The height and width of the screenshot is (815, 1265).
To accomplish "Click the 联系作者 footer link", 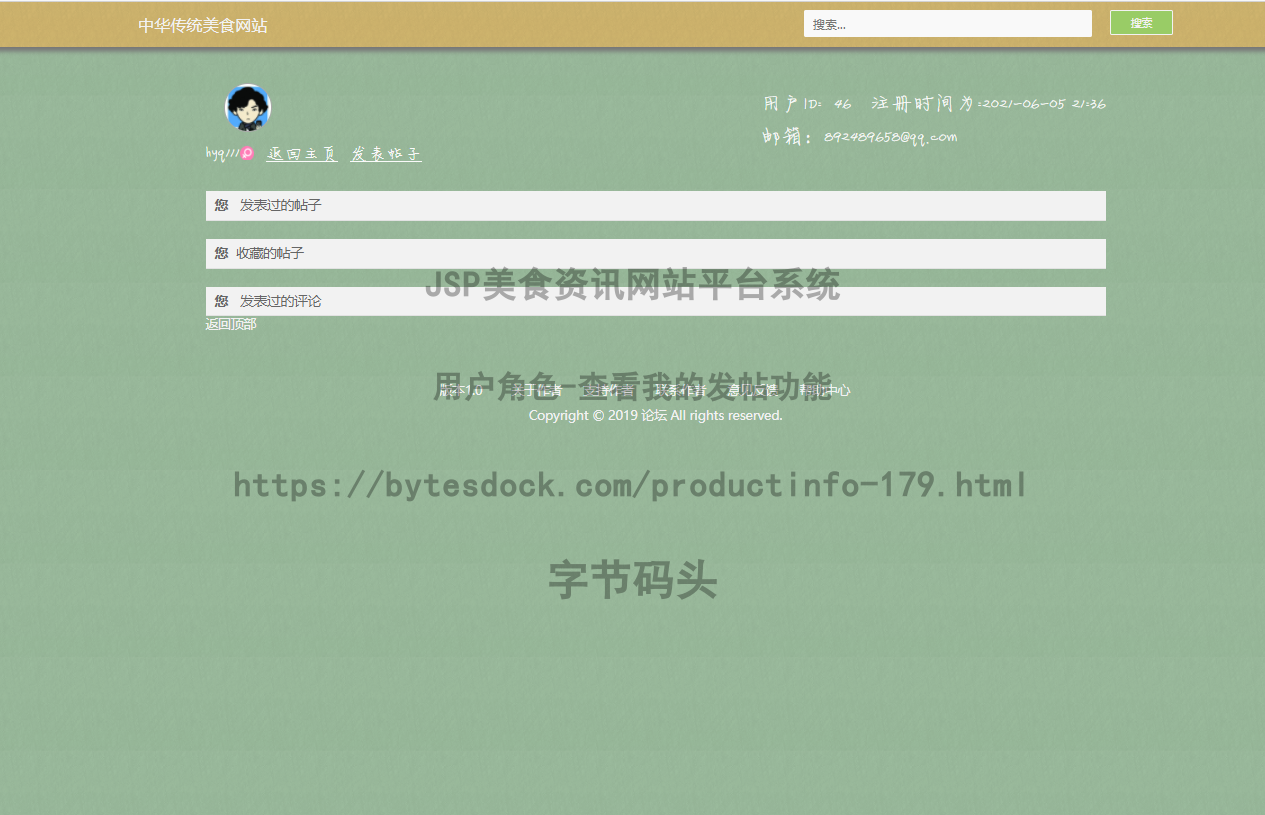I will pyautogui.click(x=680, y=390).
